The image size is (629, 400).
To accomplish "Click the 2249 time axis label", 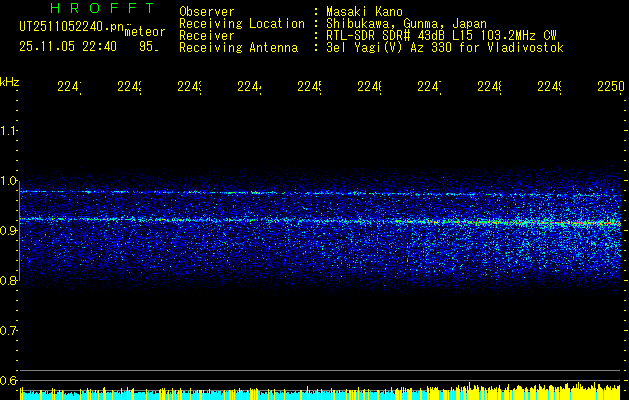I will 550,87.
